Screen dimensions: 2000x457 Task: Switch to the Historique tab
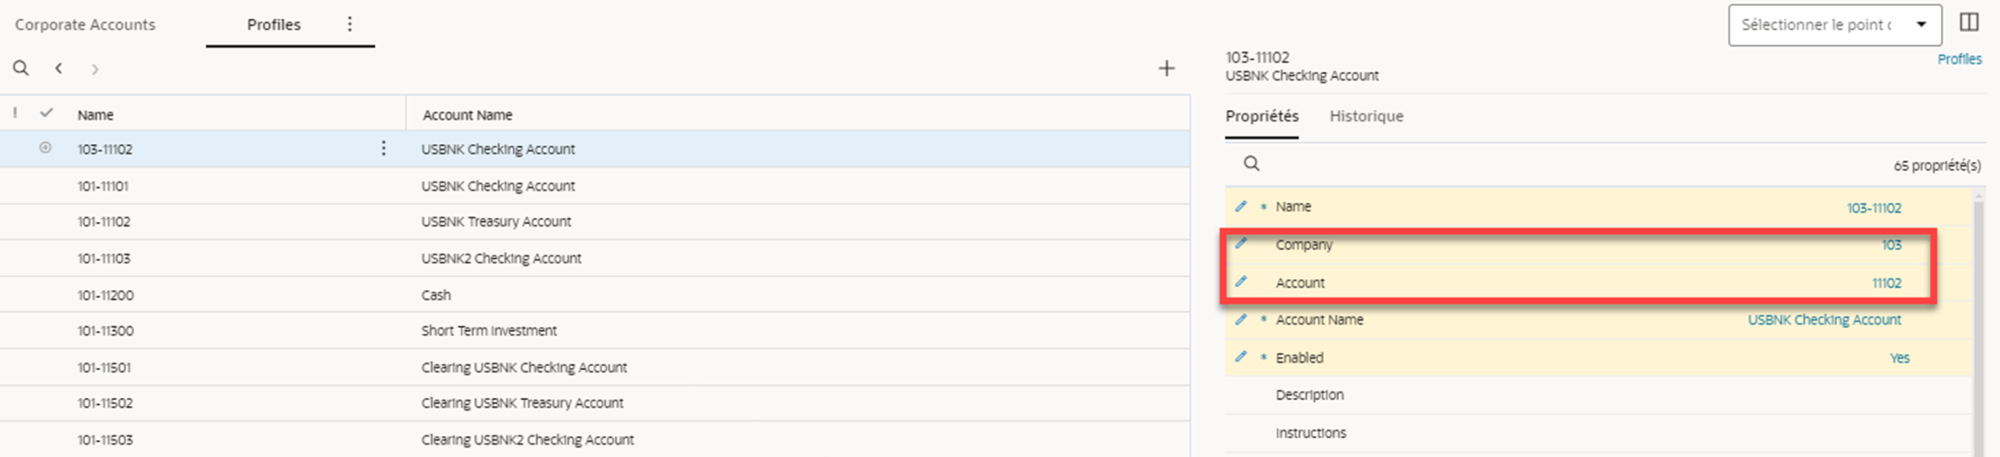[x=1366, y=116]
